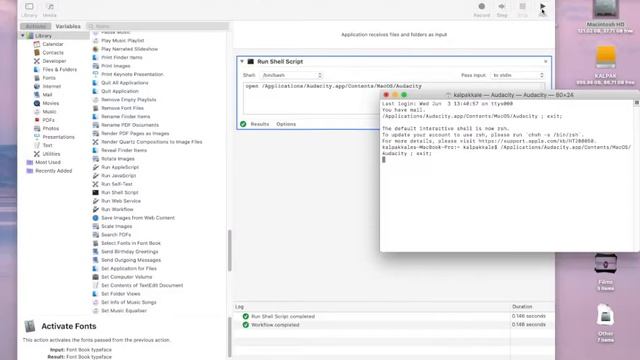The width and height of the screenshot is (640, 360).
Task: Open Most Used smart folder
Action: pyautogui.click(x=47, y=162)
